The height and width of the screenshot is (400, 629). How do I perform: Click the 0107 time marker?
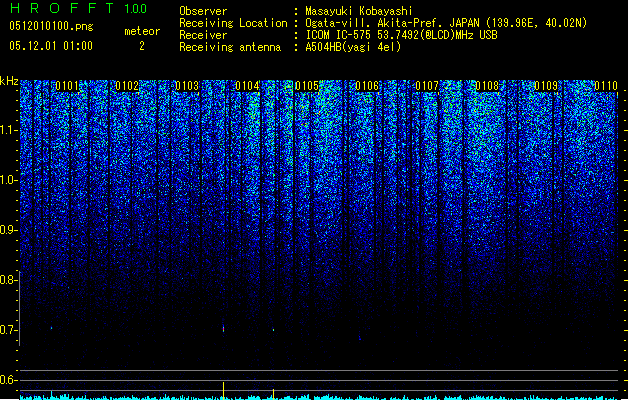427,86
